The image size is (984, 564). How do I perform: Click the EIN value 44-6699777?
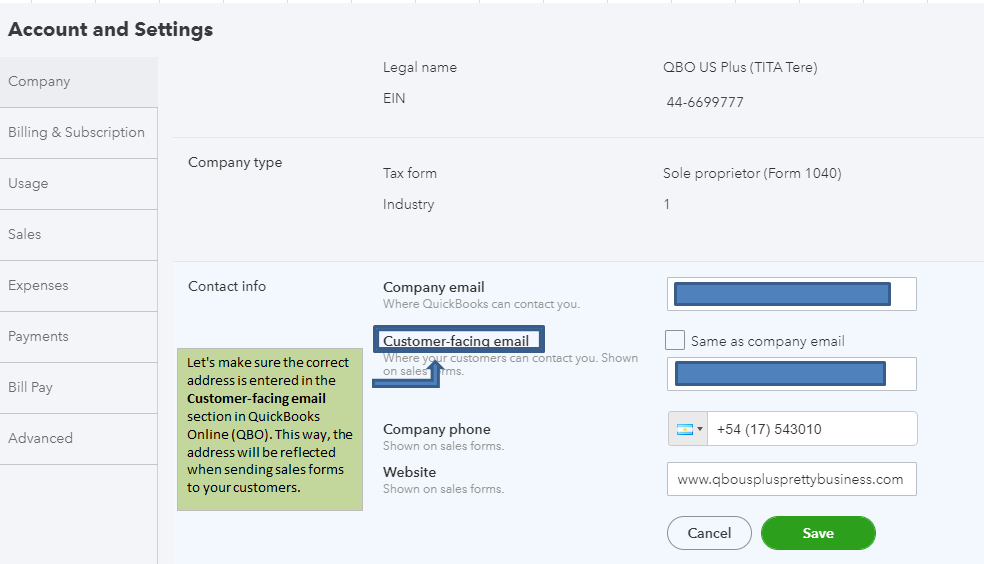pos(705,102)
